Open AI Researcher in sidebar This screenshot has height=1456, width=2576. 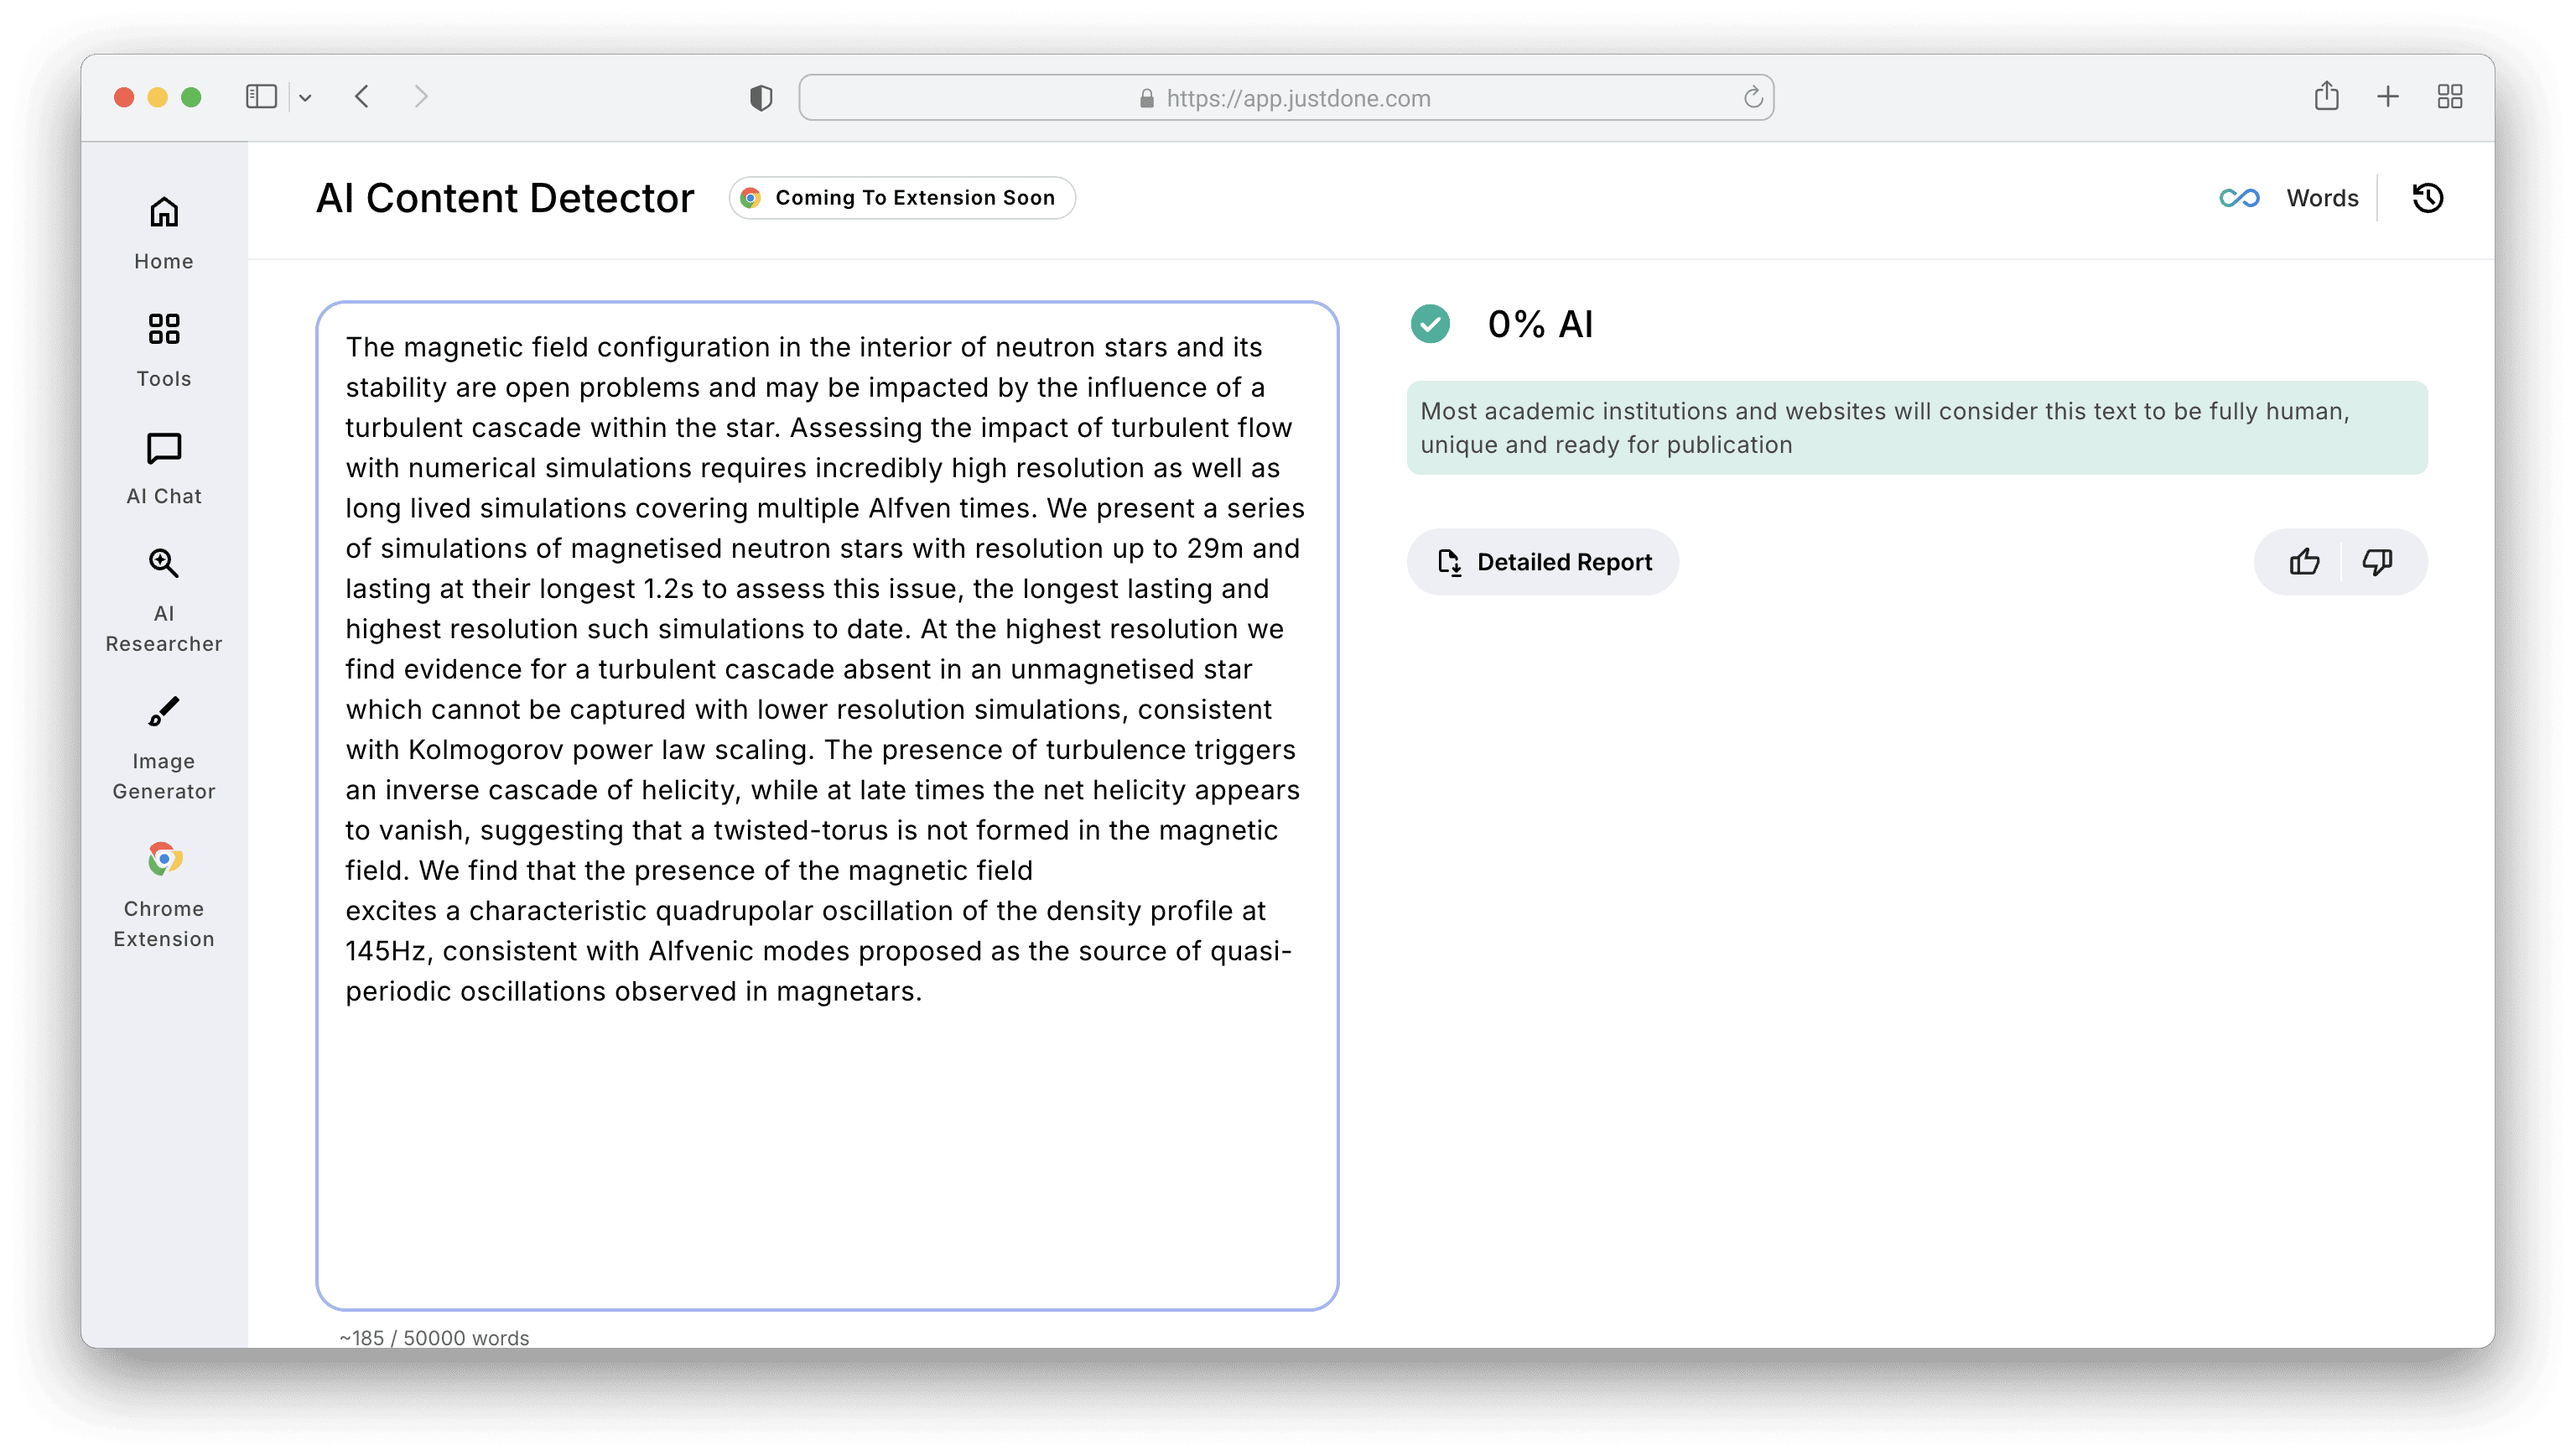[164, 600]
